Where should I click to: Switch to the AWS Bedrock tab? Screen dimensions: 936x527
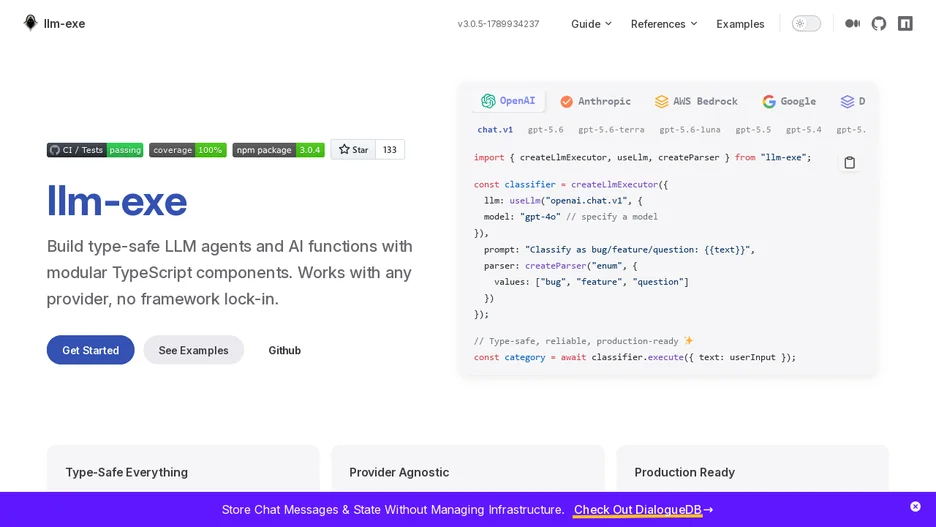click(696, 101)
